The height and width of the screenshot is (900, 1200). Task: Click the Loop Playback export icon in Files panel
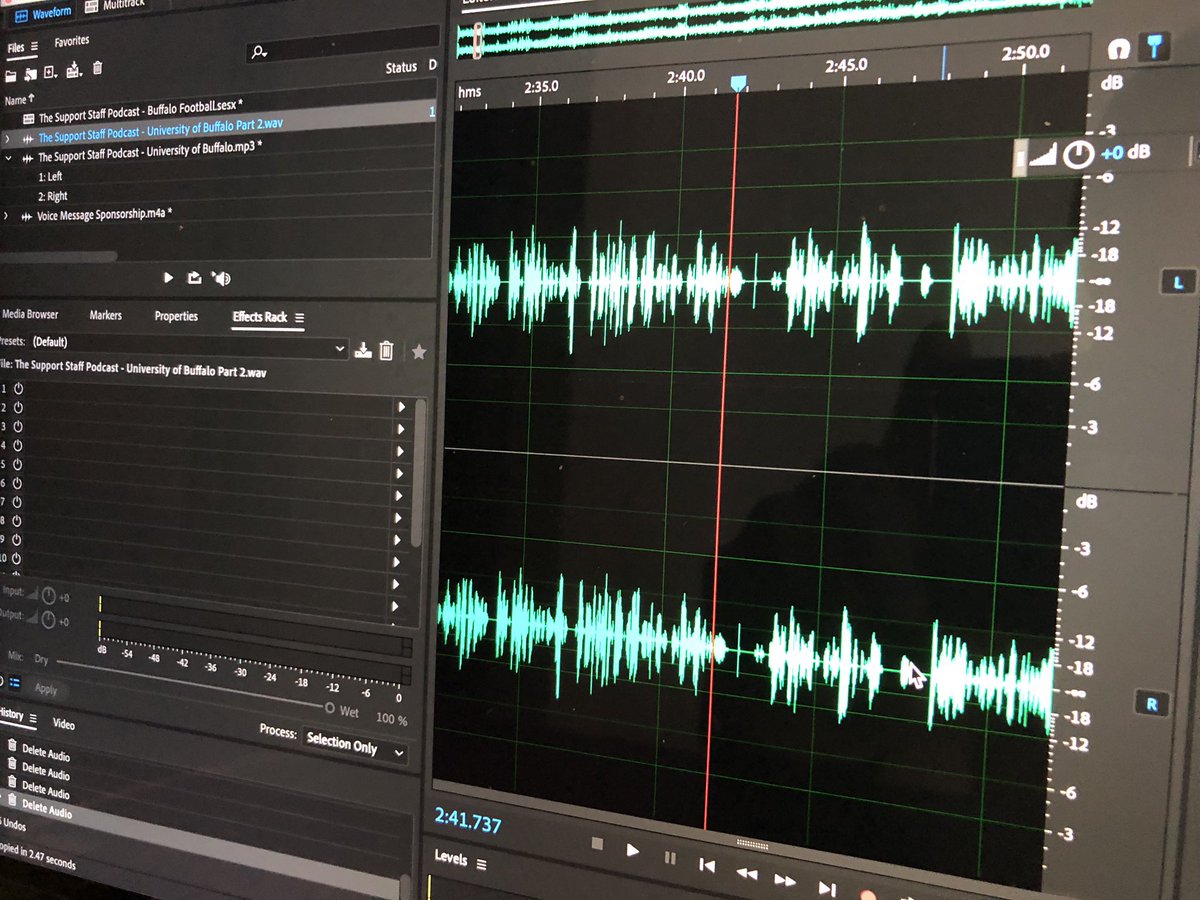[x=195, y=278]
